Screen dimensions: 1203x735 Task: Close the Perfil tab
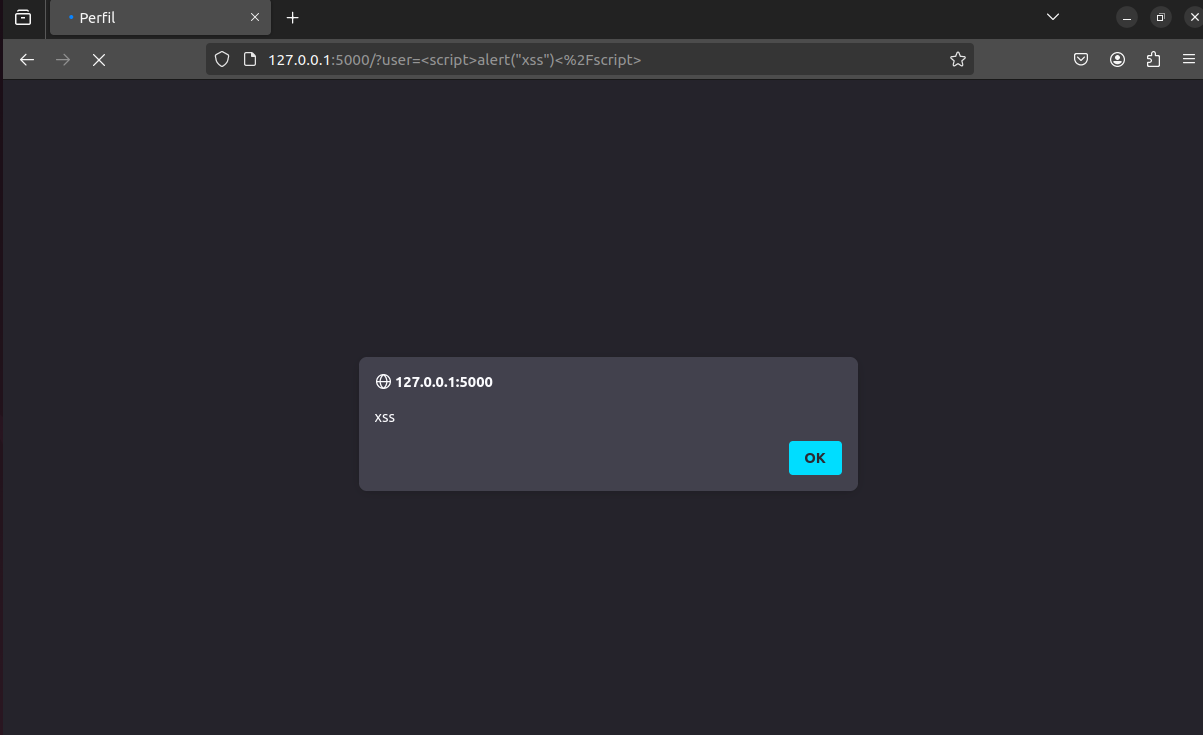pos(255,18)
